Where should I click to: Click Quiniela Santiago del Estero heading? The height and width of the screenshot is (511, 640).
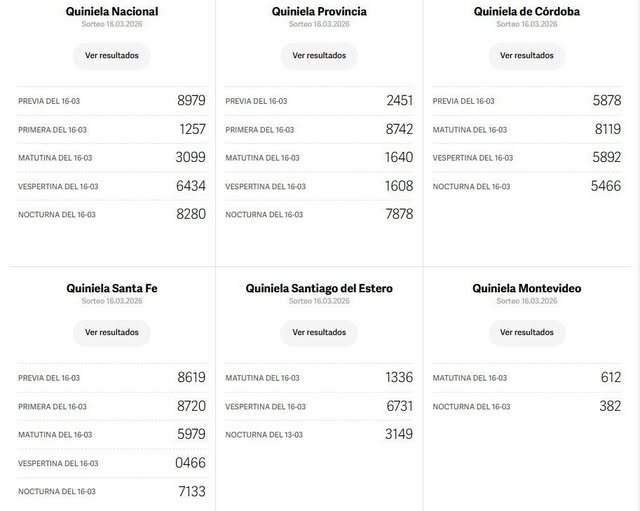[x=319, y=288]
